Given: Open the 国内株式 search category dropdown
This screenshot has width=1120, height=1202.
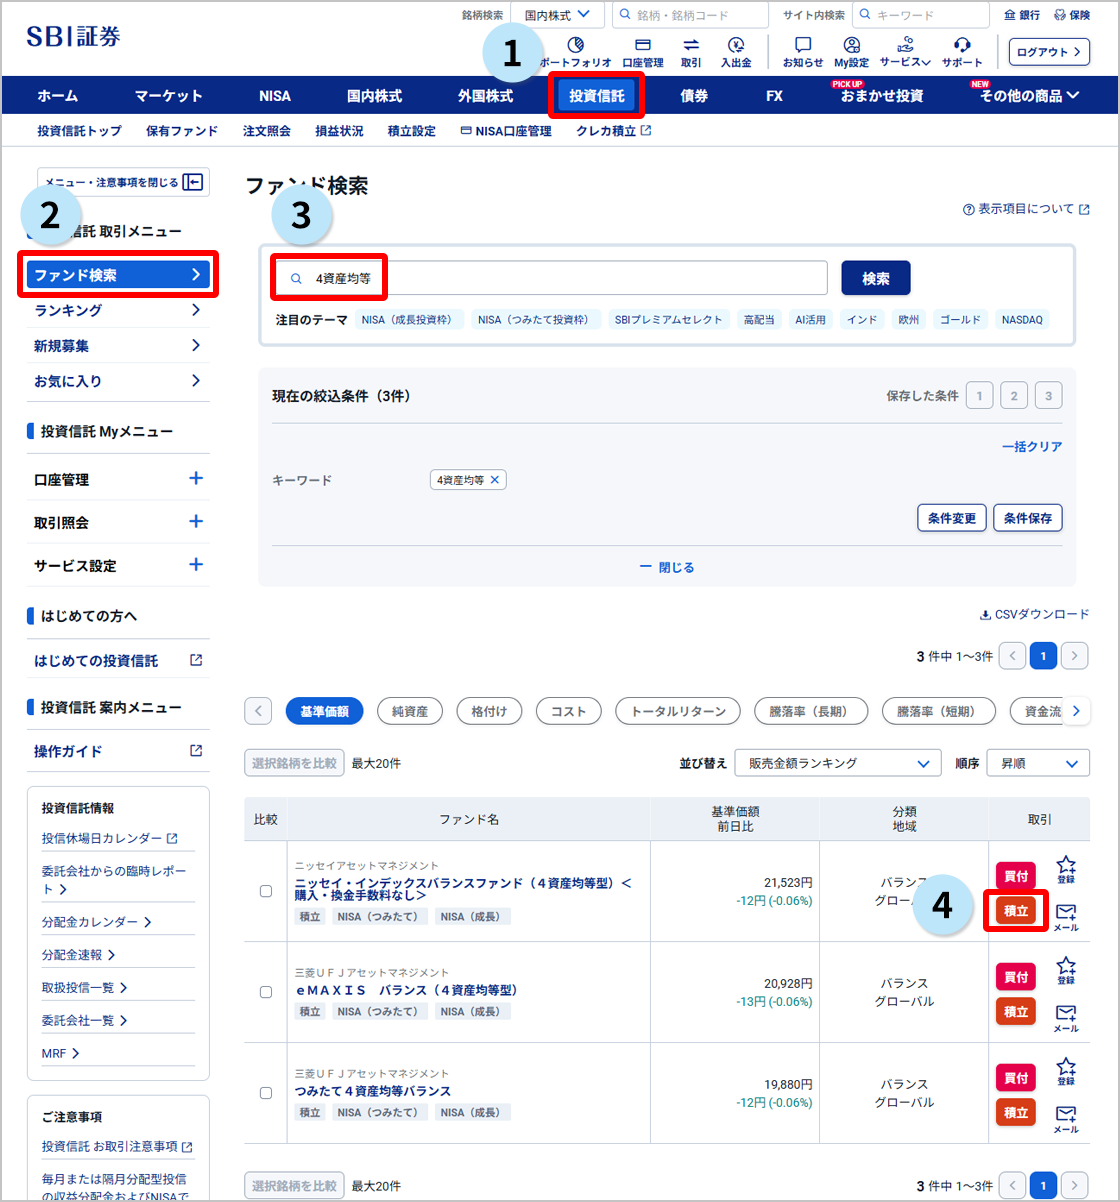Looking at the screenshot, I should point(558,14).
